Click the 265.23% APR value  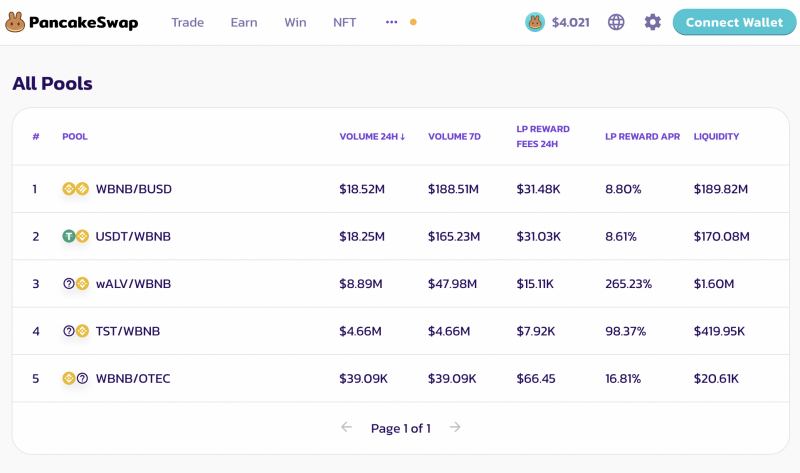click(x=629, y=284)
